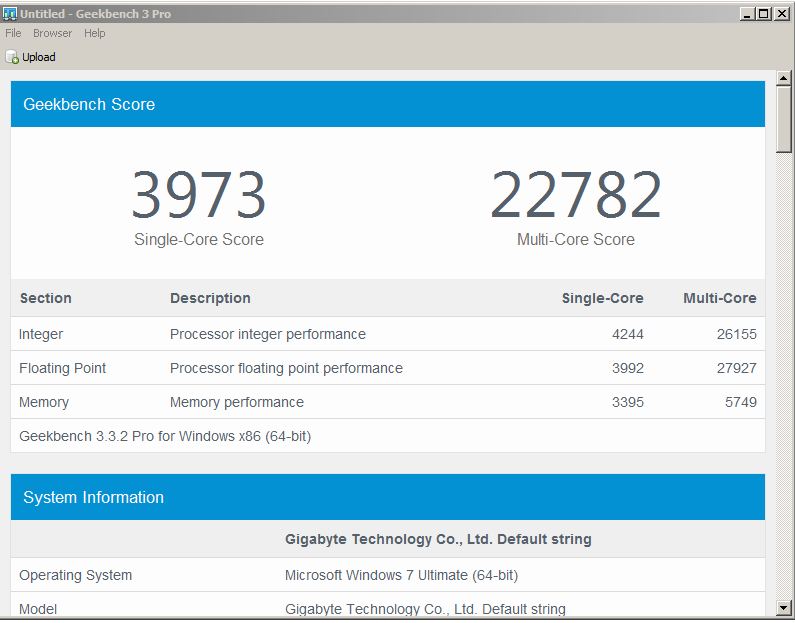The image size is (795, 623).
Task: Click 'Microsoft Windows 7 Ultimate (64-bit)' value
Action: [x=402, y=575]
